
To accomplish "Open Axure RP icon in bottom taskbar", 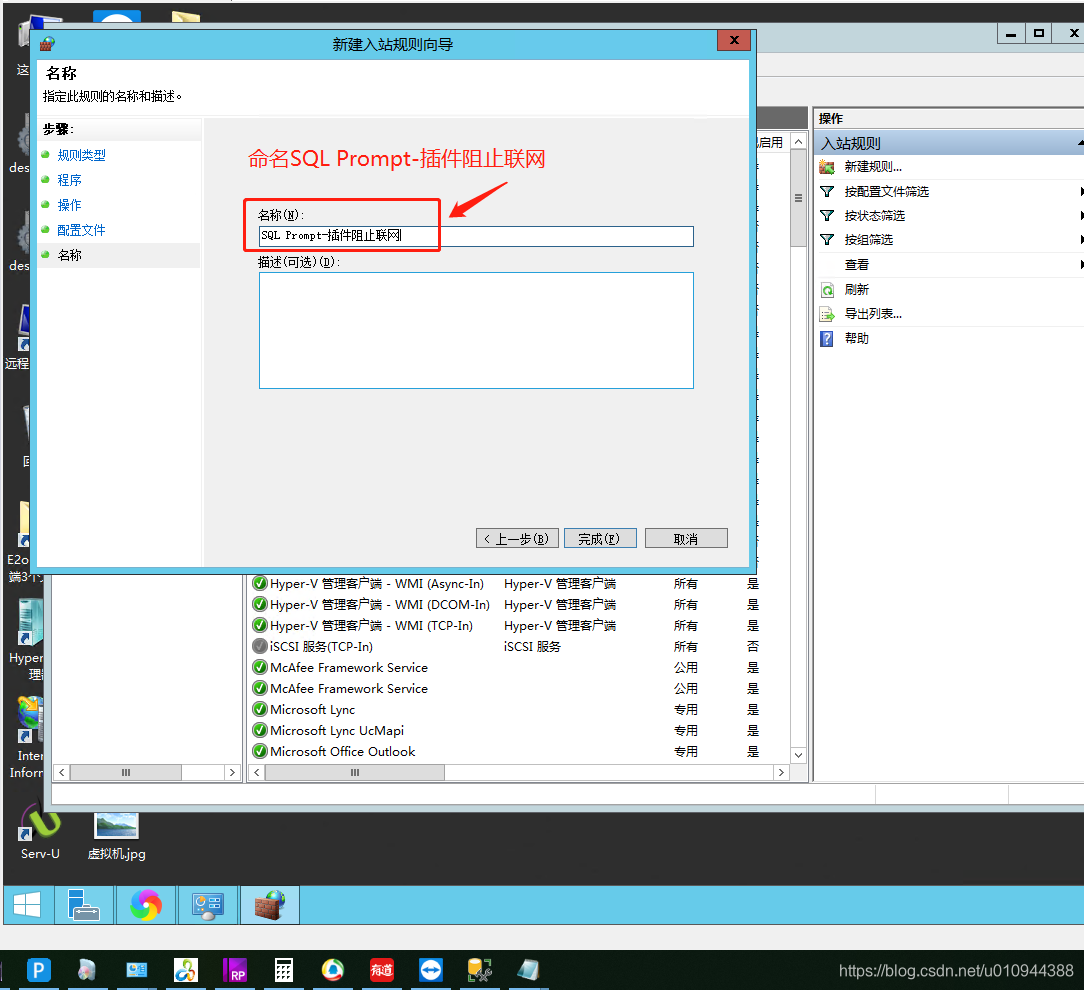I will [x=235, y=971].
